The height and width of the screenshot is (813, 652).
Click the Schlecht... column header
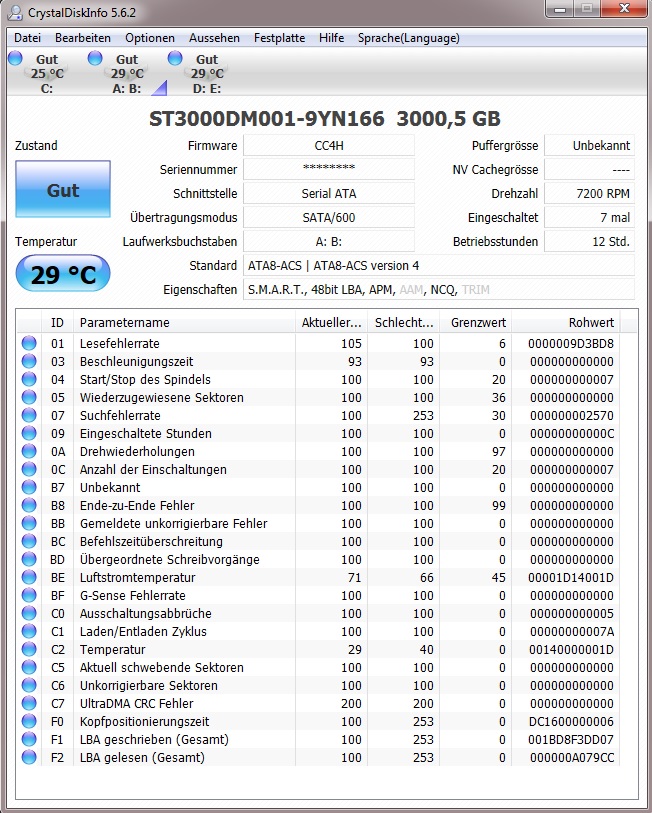coord(403,323)
